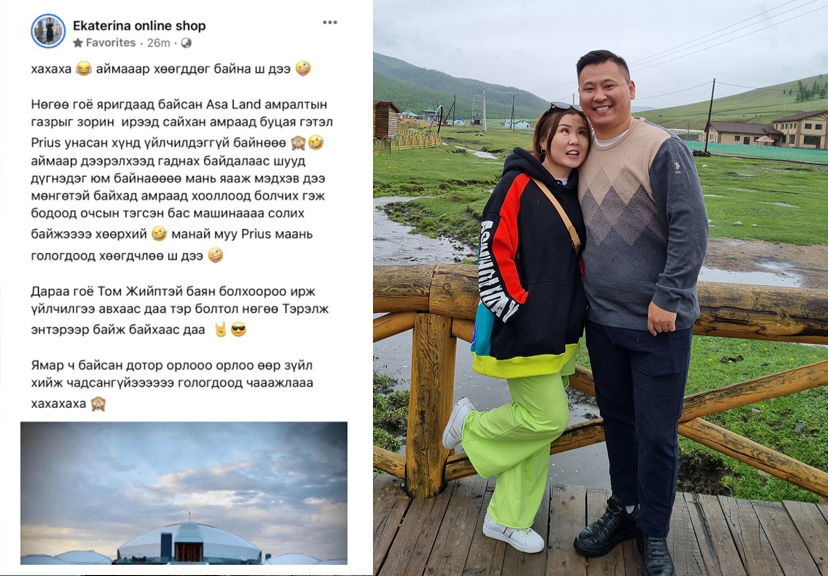Click the Favorites star icon
The width and height of the screenshot is (828, 576).
tap(78, 43)
